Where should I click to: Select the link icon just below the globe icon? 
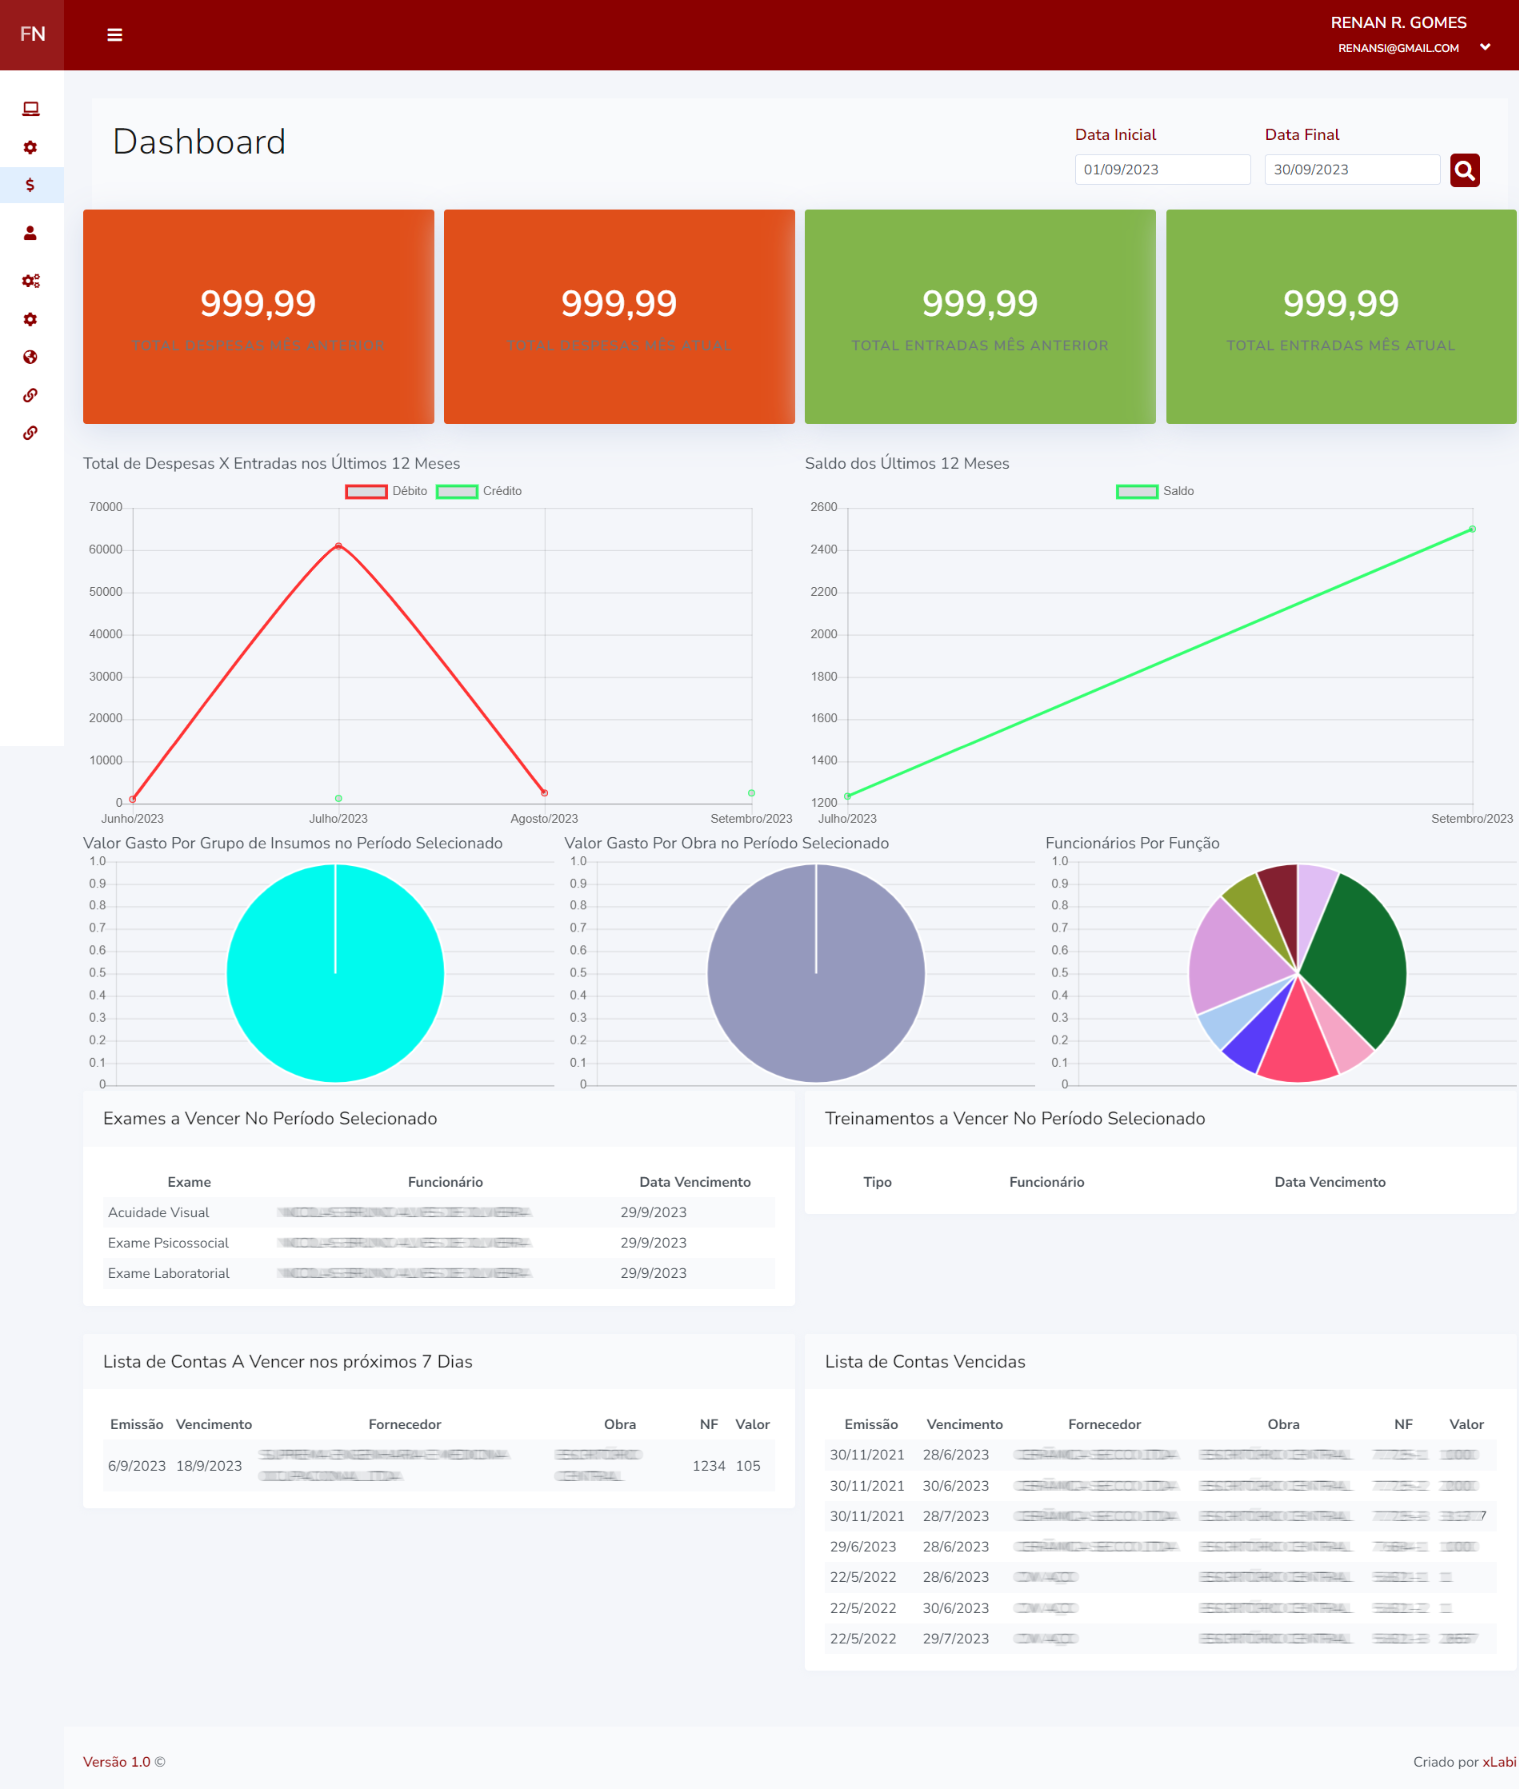pos(31,395)
